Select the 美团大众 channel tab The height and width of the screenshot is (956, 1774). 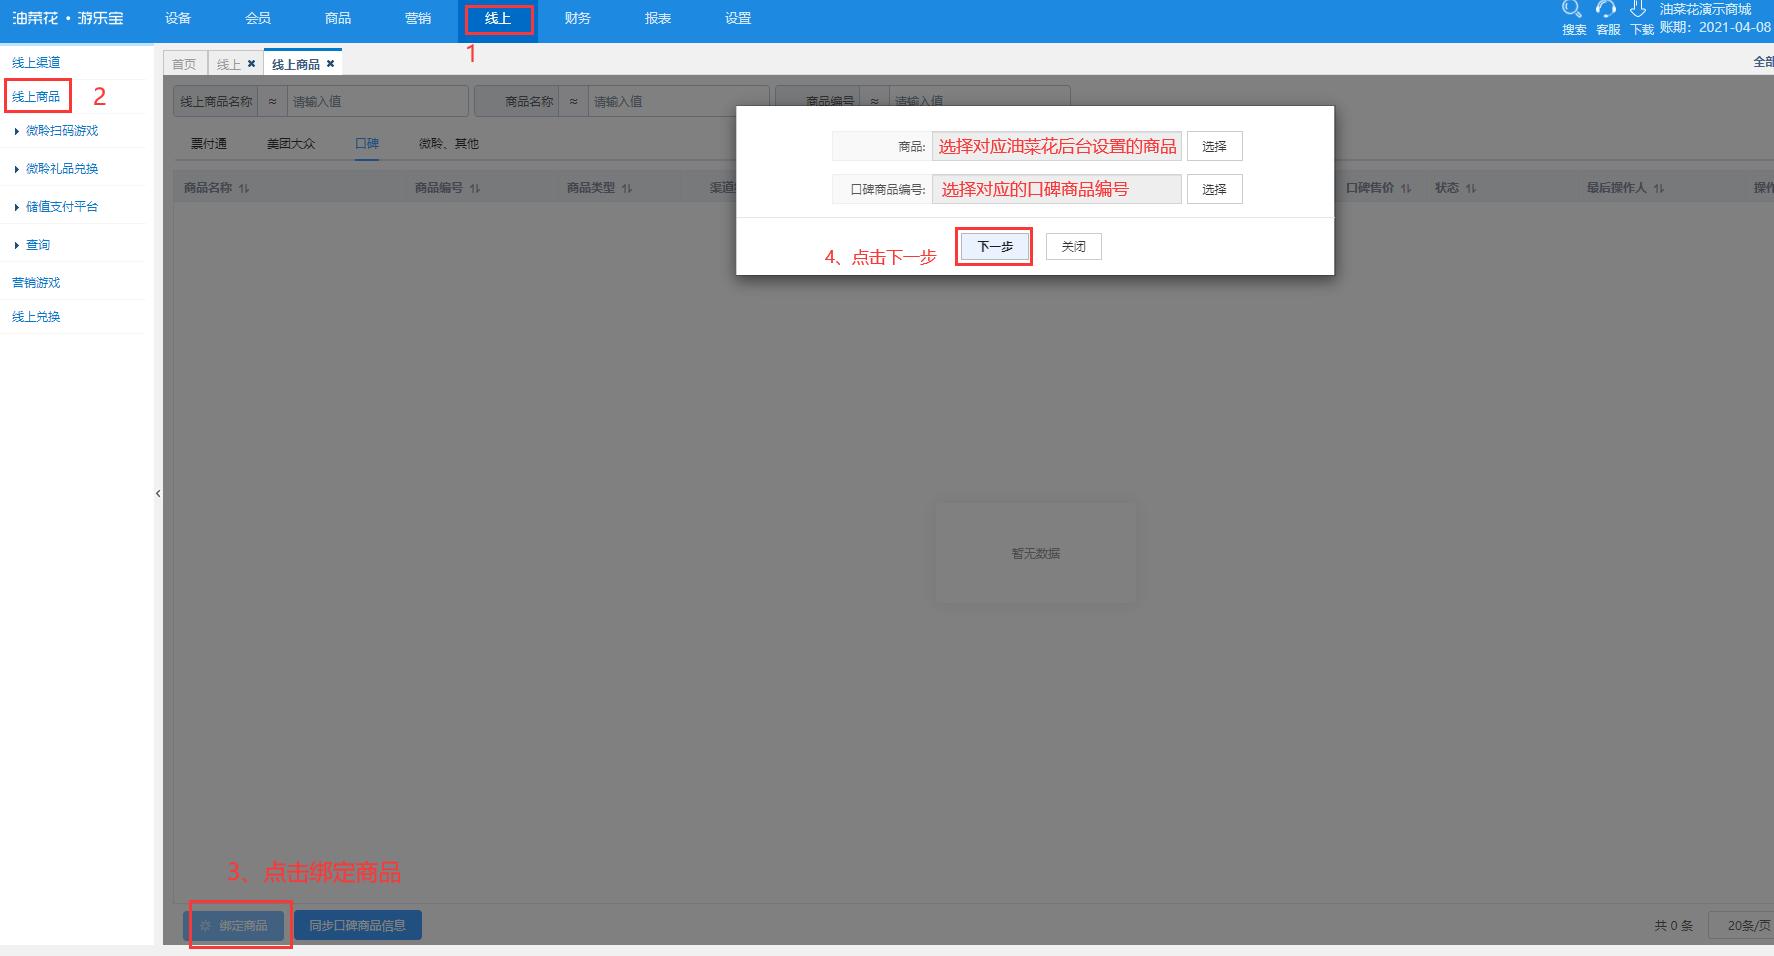(x=291, y=144)
